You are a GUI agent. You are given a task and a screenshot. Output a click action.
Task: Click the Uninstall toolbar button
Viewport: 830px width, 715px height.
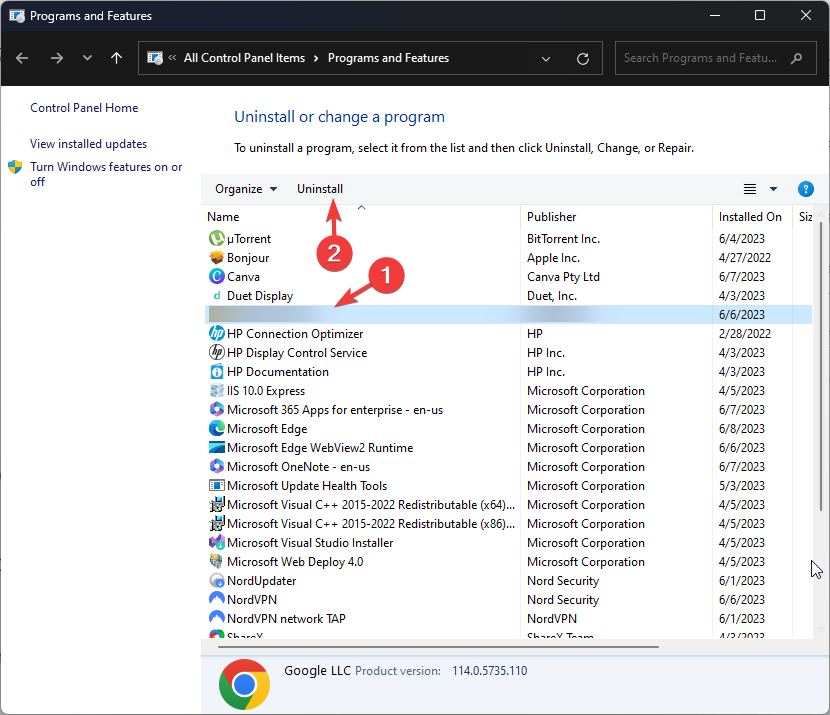pos(320,189)
